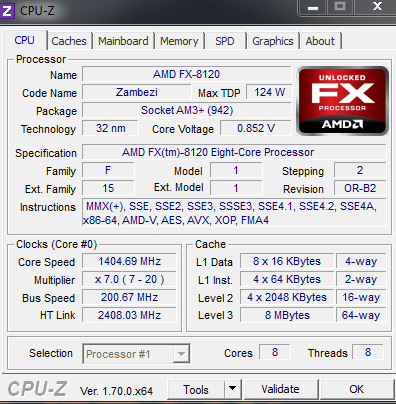The width and height of the screenshot is (396, 404).
Task: Click the Validate button
Action: pos(280,389)
